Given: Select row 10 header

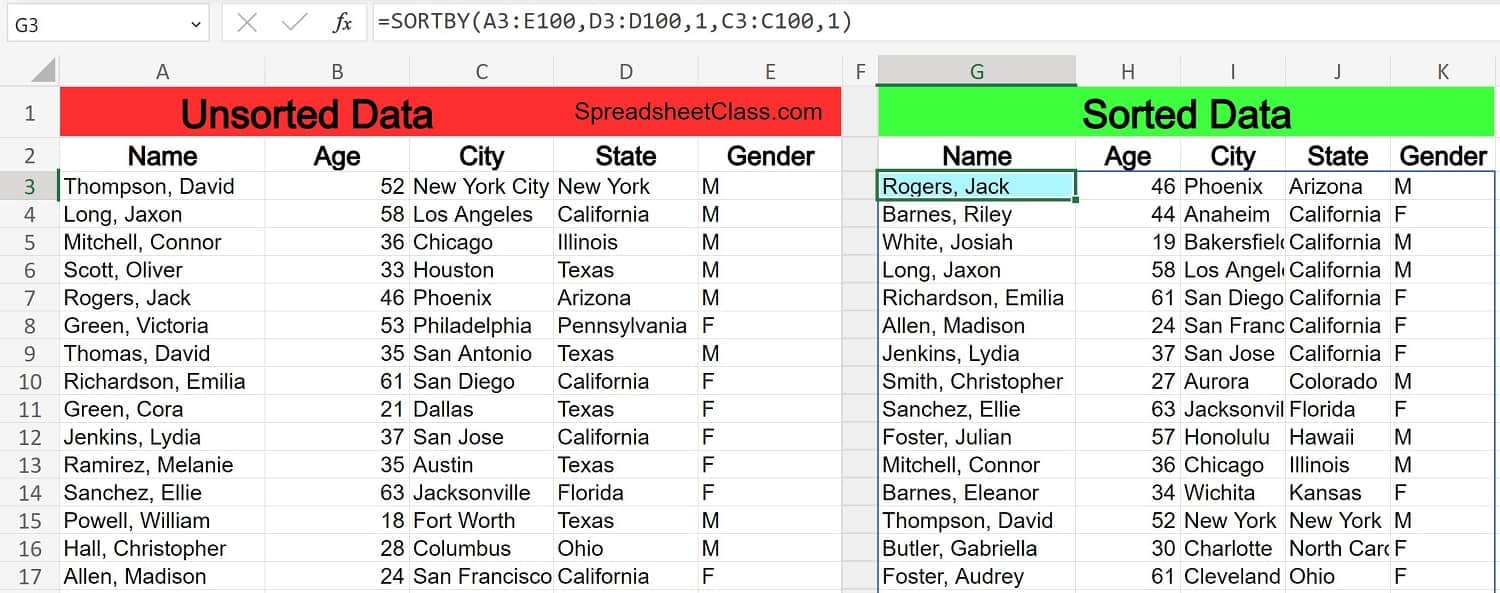Looking at the screenshot, I should click(29, 382).
